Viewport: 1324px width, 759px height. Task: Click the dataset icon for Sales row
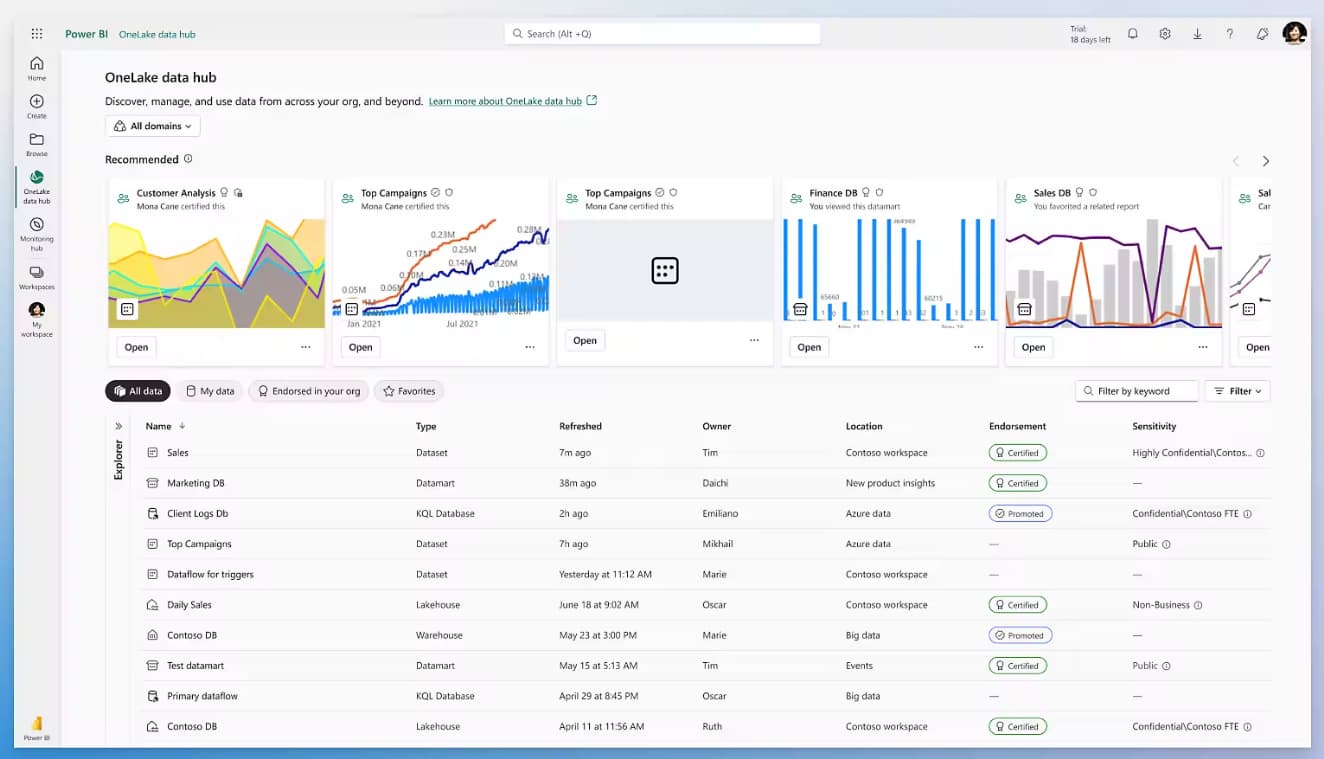(x=152, y=453)
